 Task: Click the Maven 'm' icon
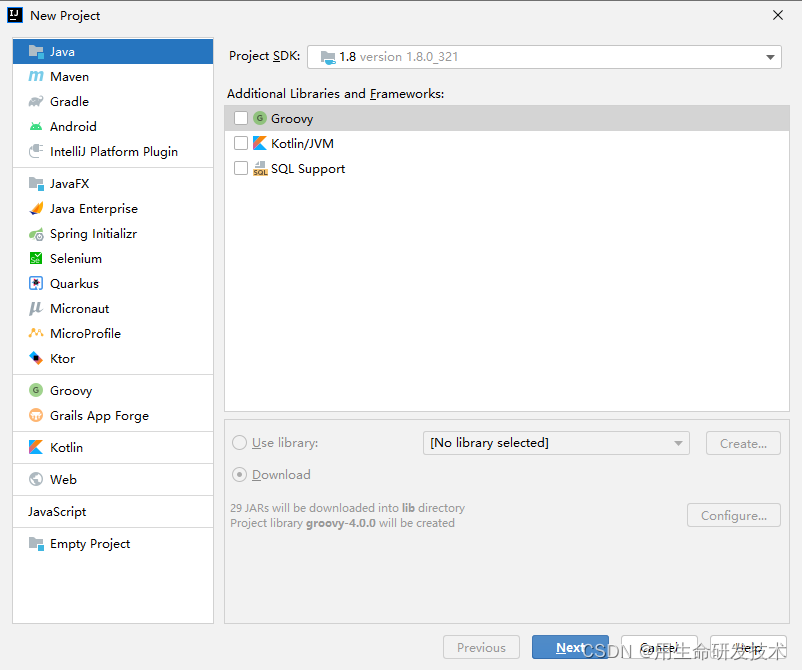[36, 76]
